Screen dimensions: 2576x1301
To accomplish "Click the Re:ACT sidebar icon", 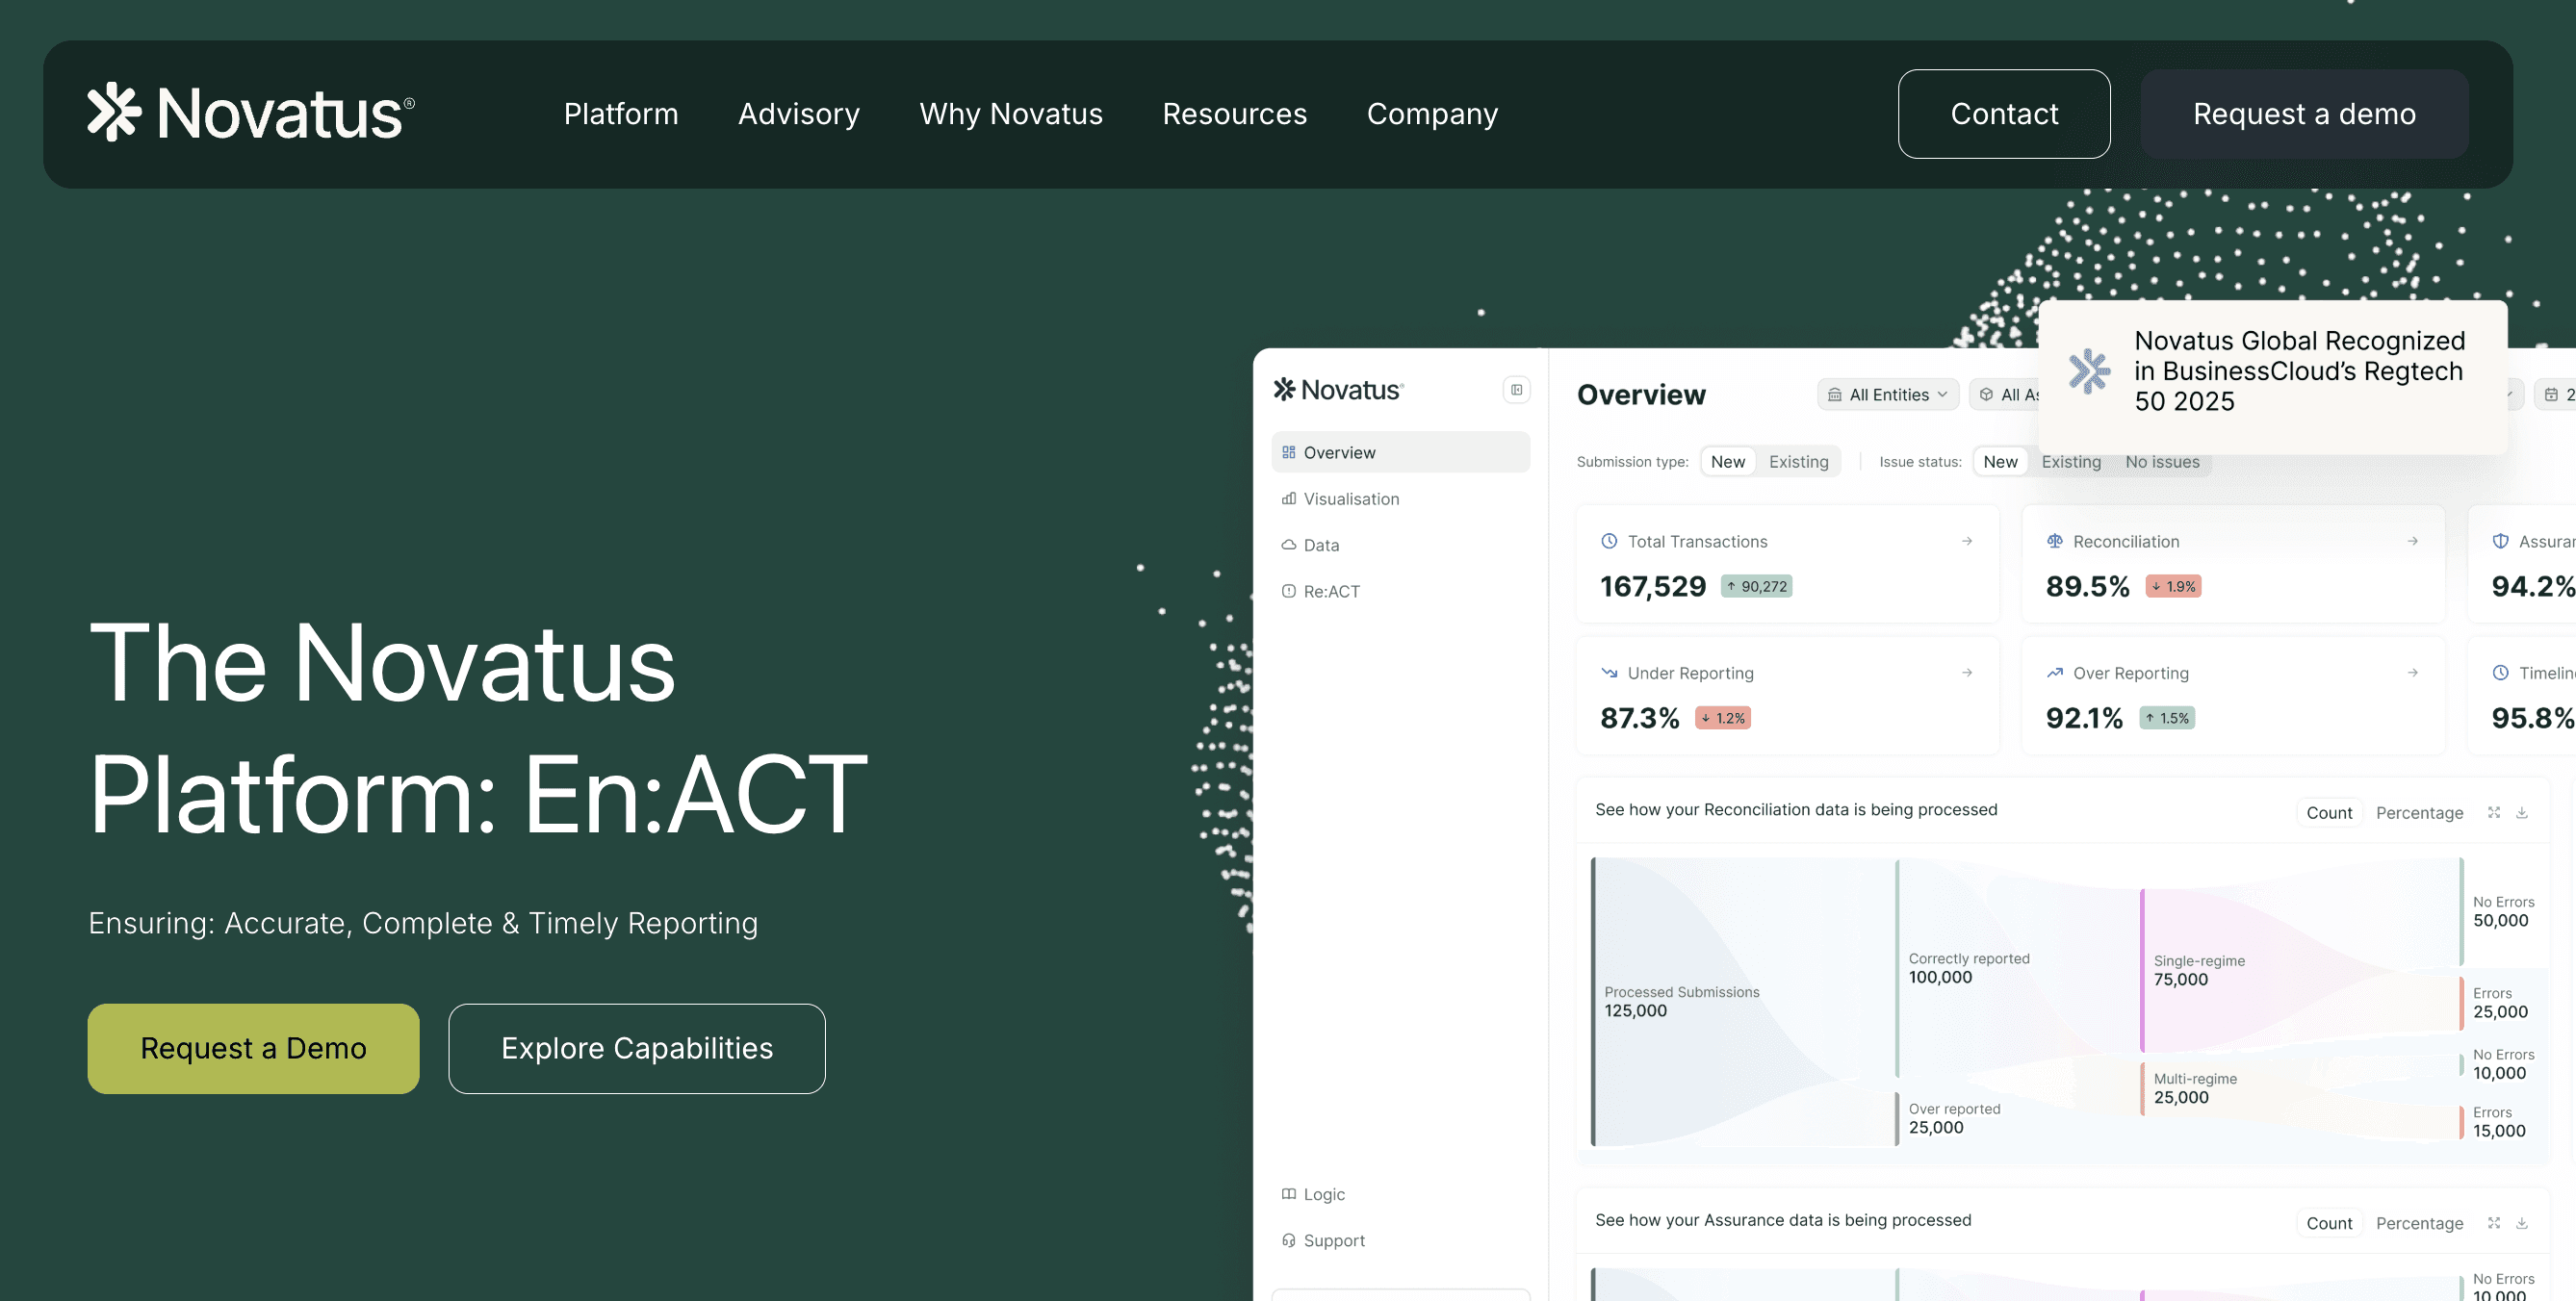I will pos(1289,591).
